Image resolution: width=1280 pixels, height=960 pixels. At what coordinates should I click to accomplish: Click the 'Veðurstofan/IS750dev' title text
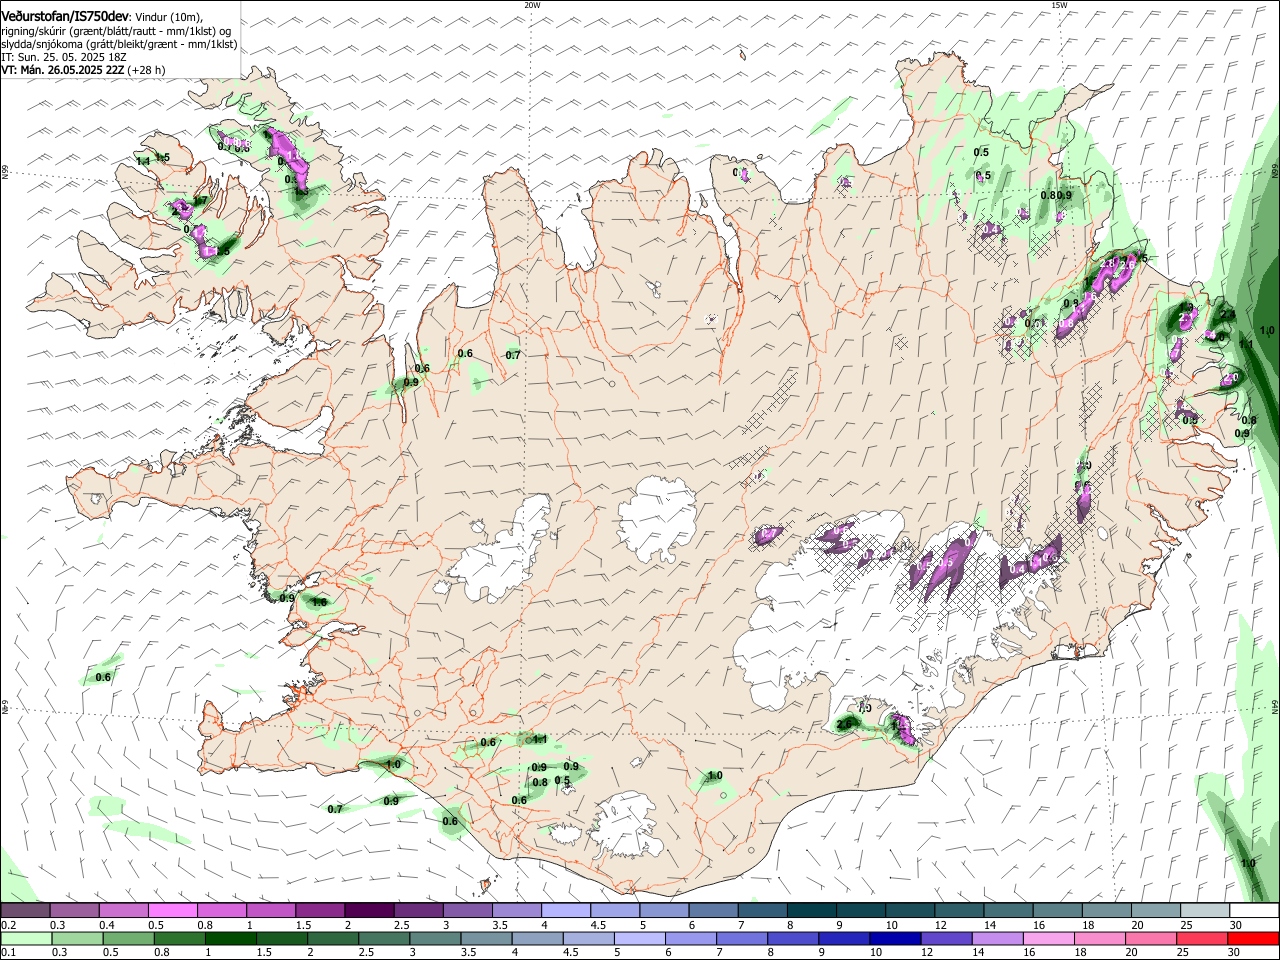point(65,16)
